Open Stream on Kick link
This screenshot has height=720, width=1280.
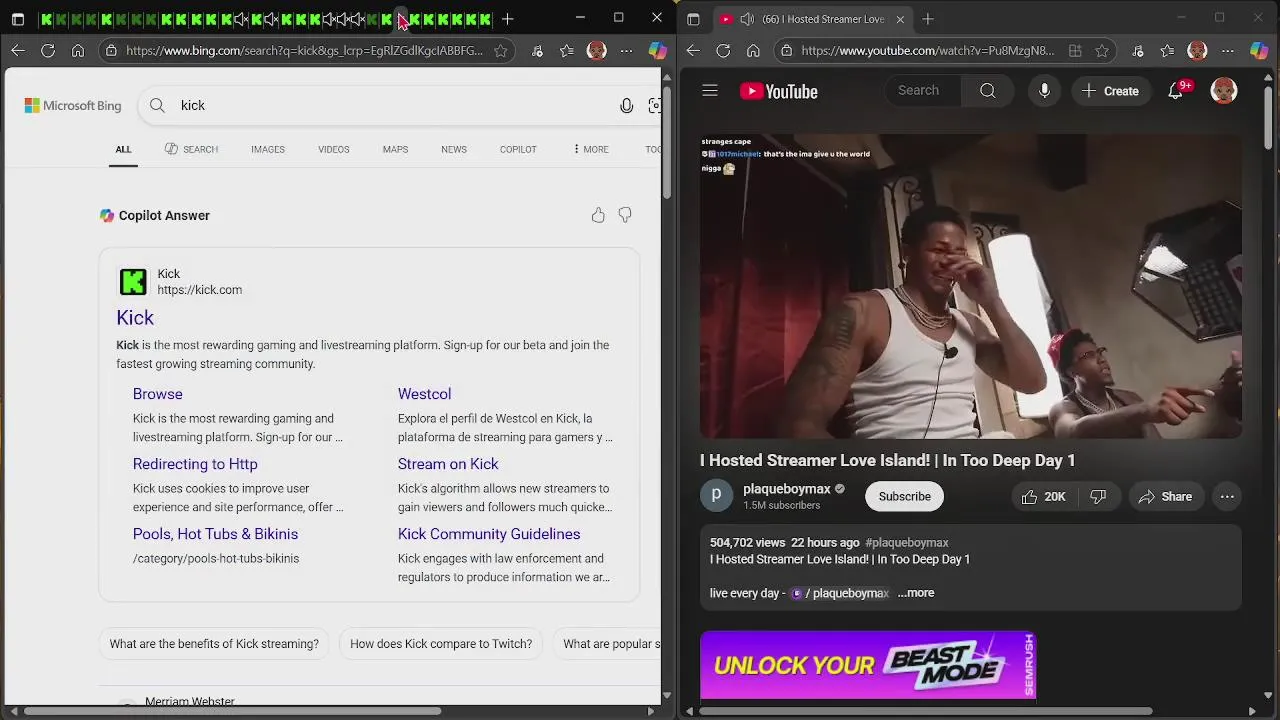tap(448, 464)
